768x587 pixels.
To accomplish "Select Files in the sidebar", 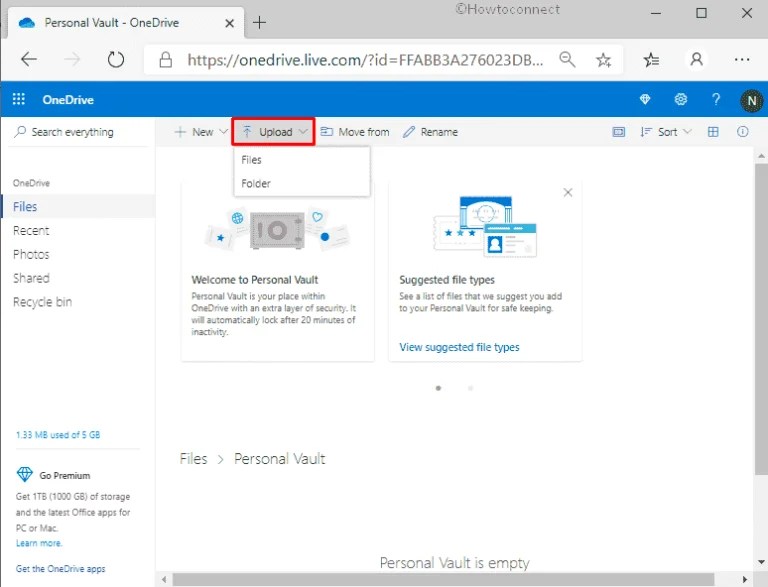I will [78, 206].
